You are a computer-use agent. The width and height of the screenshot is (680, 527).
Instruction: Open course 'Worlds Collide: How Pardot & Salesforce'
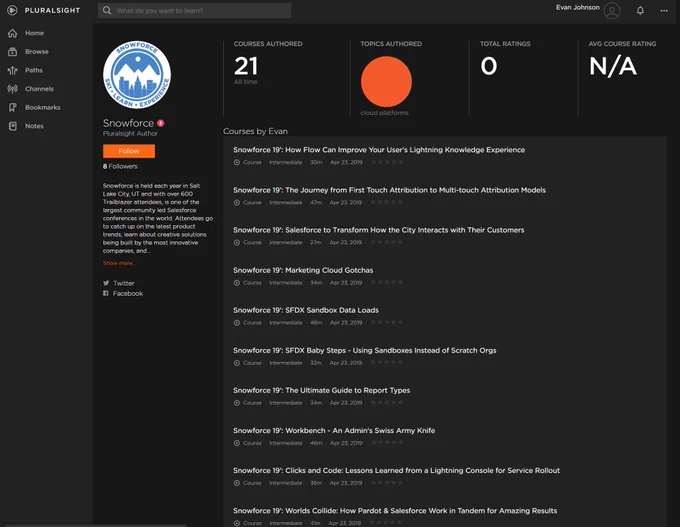[x=395, y=511]
